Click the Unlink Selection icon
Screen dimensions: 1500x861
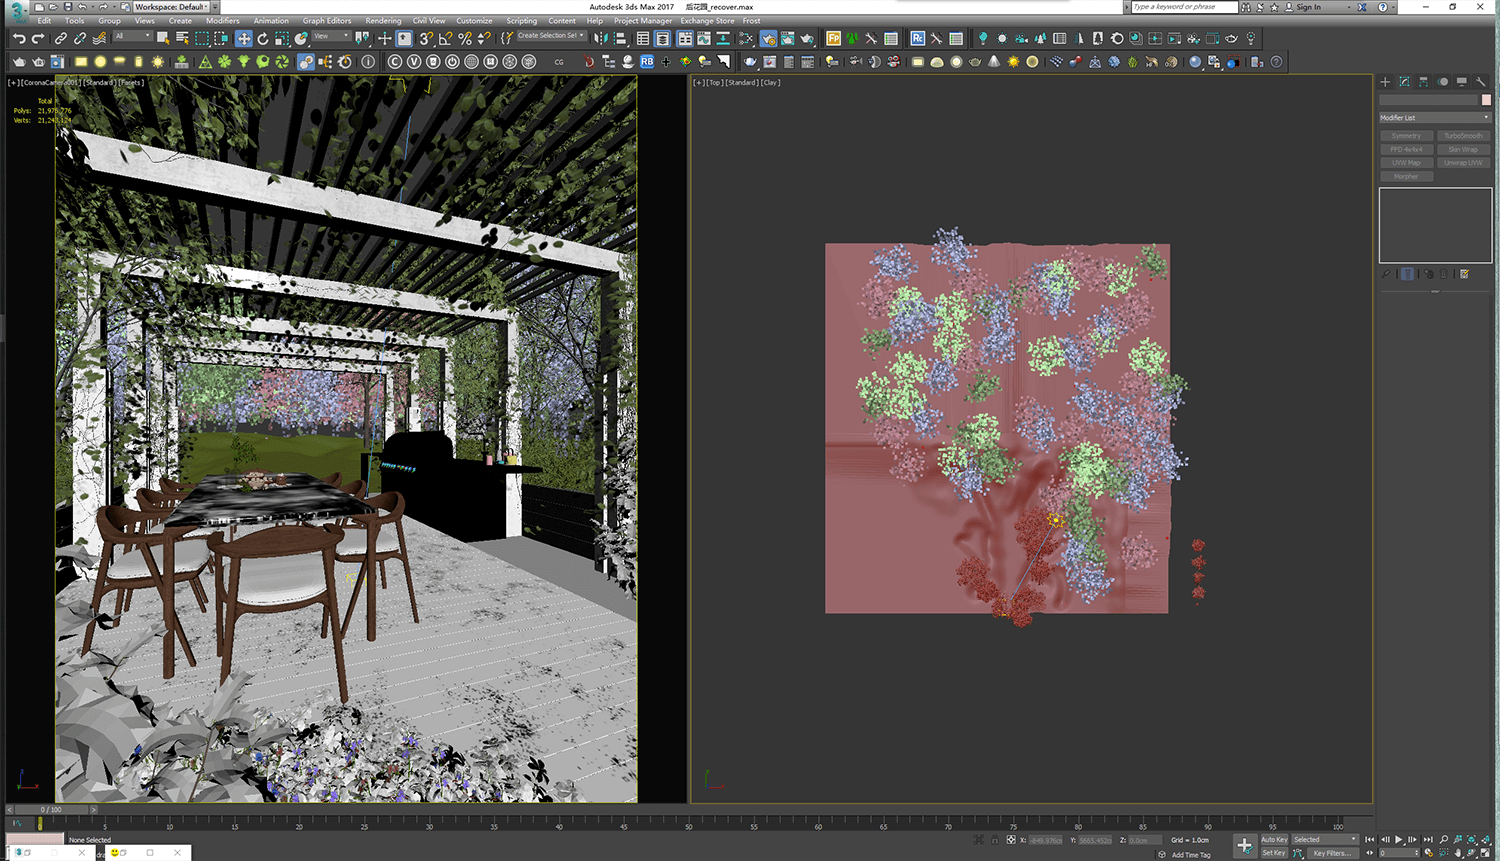[x=80, y=38]
